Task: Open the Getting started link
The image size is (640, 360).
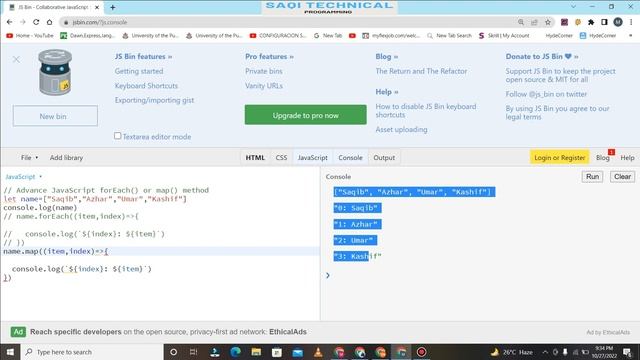Action: point(139,71)
